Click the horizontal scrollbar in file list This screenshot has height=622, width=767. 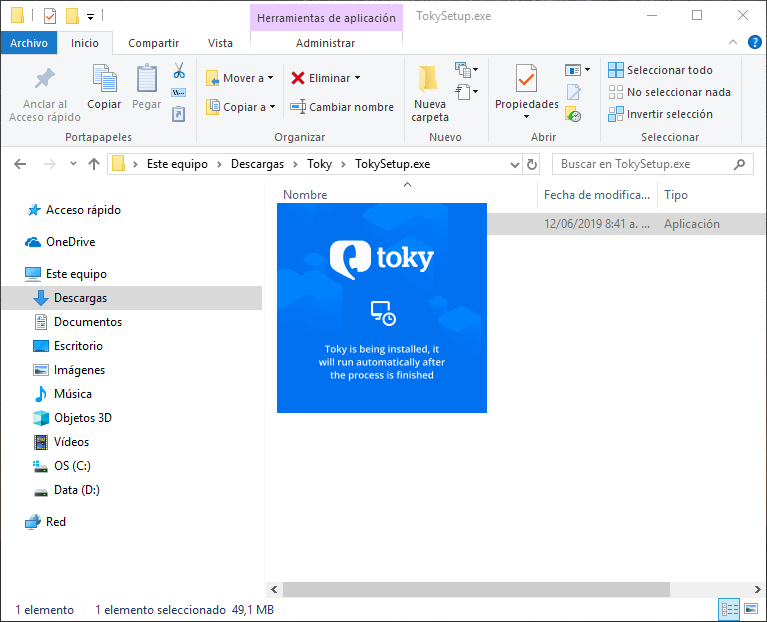pos(470,590)
